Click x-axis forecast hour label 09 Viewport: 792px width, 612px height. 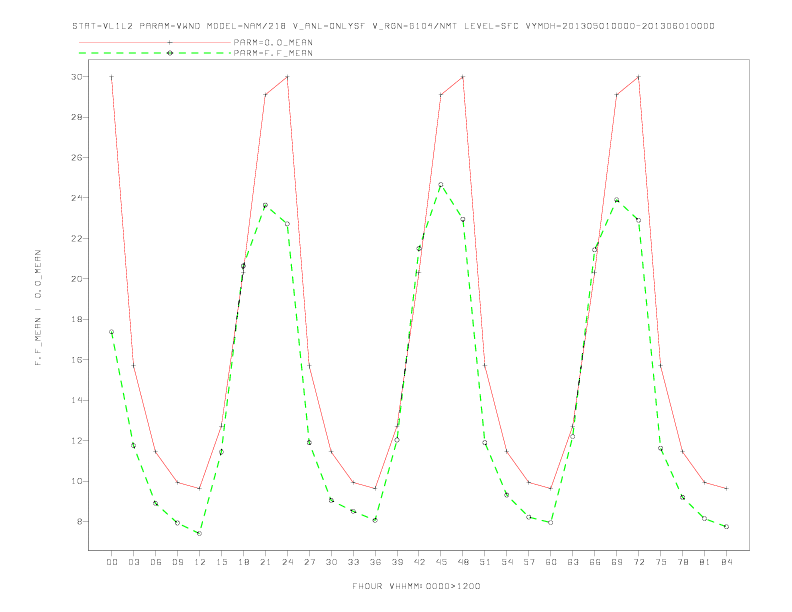click(x=177, y=562)
